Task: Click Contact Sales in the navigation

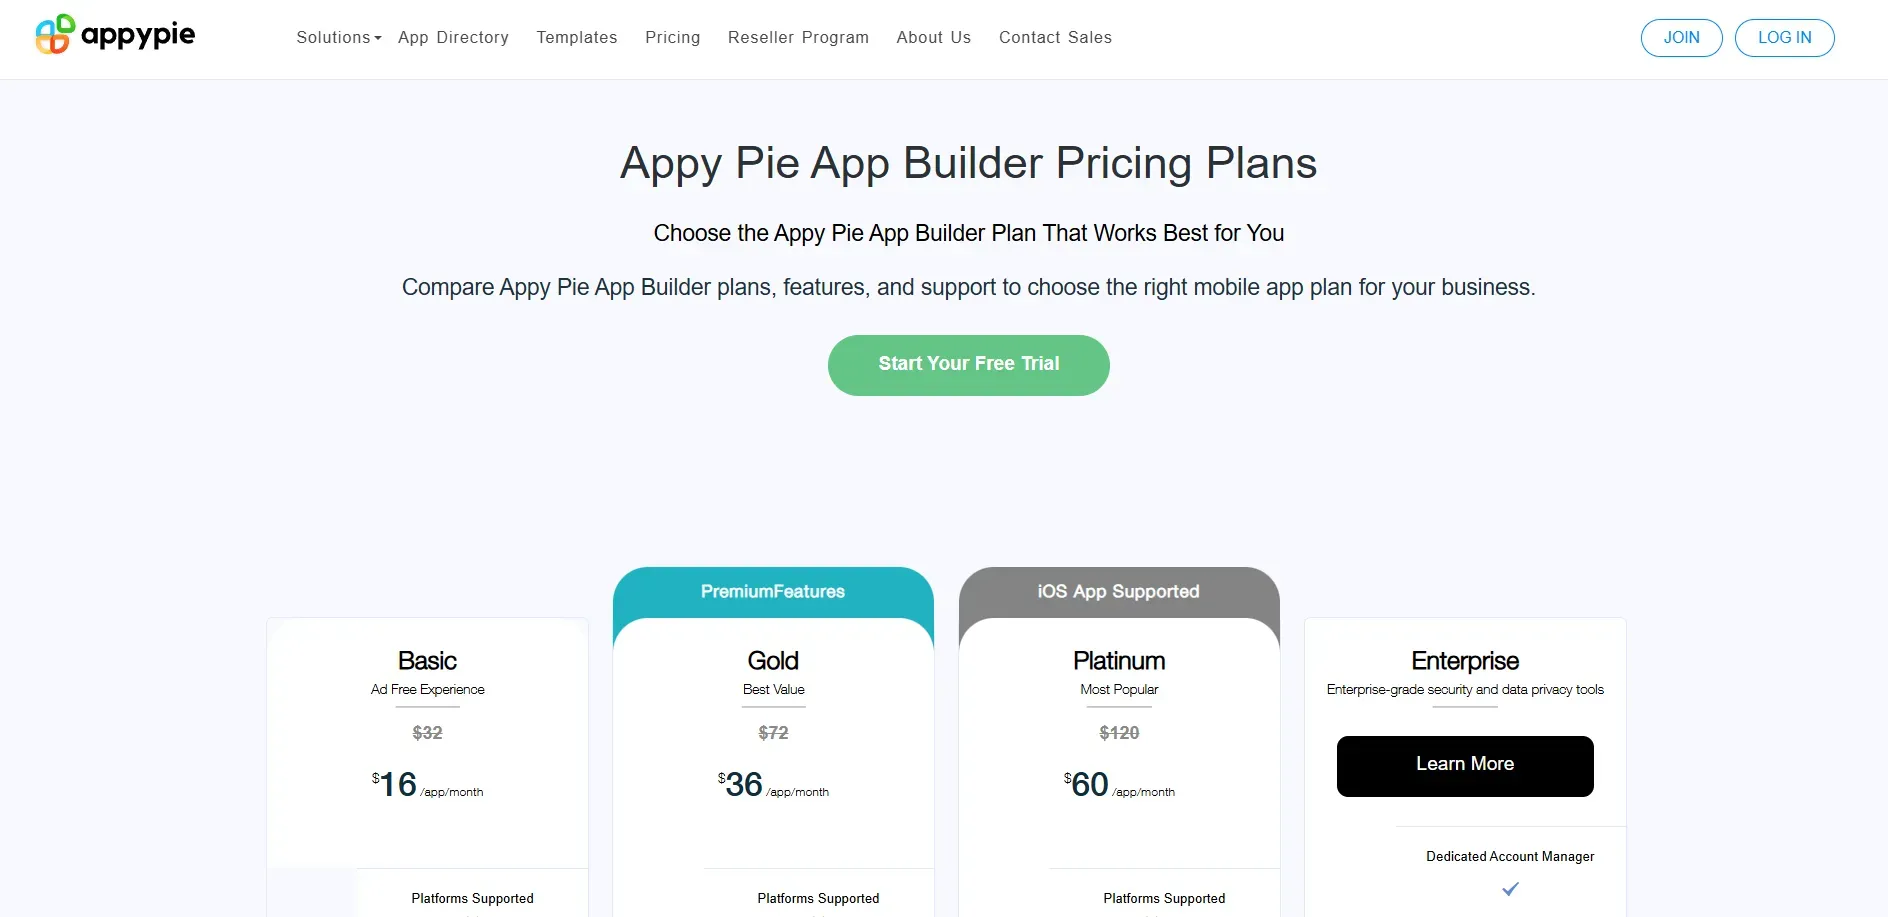Action: [1055, 37]
